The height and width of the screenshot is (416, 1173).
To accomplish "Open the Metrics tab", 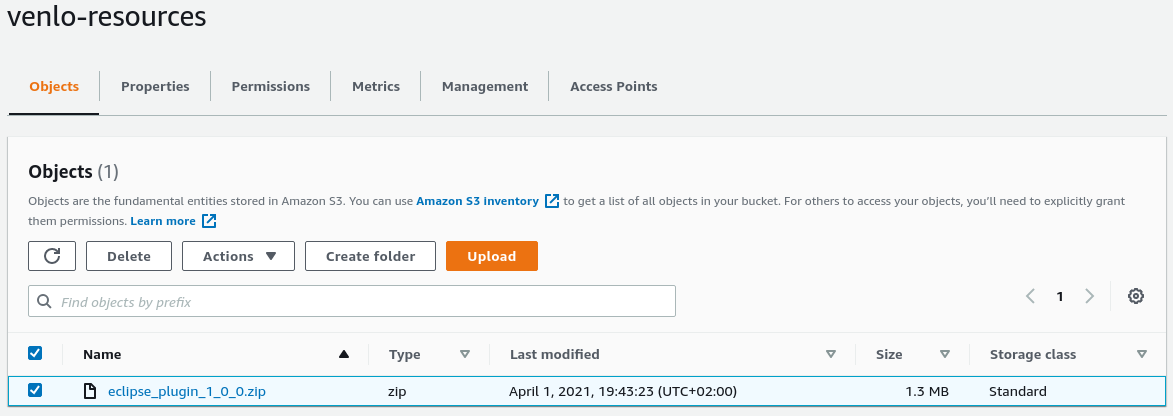I will [376, 86].
